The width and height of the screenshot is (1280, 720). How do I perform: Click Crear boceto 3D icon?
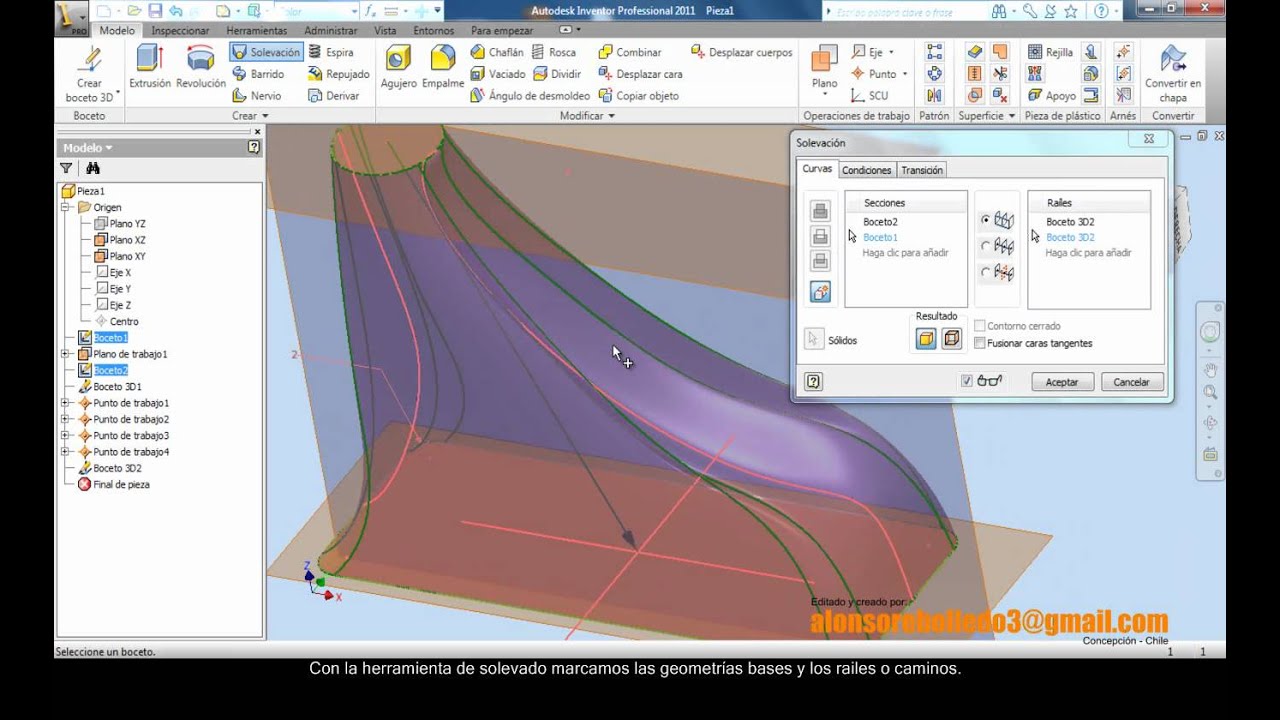click(x=89, y=58)
